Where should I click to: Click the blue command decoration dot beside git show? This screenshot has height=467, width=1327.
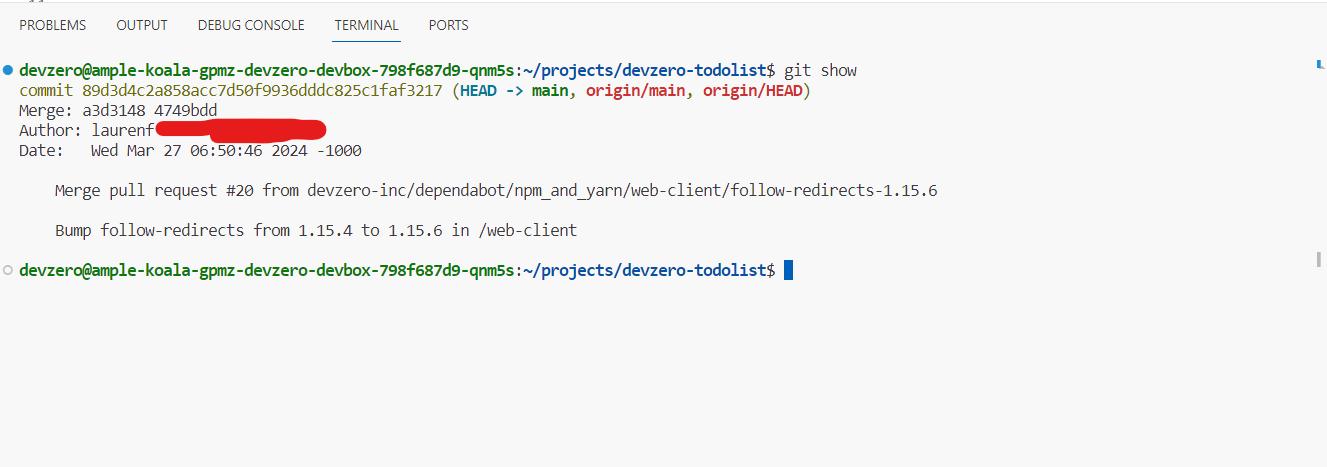point(8,70)
